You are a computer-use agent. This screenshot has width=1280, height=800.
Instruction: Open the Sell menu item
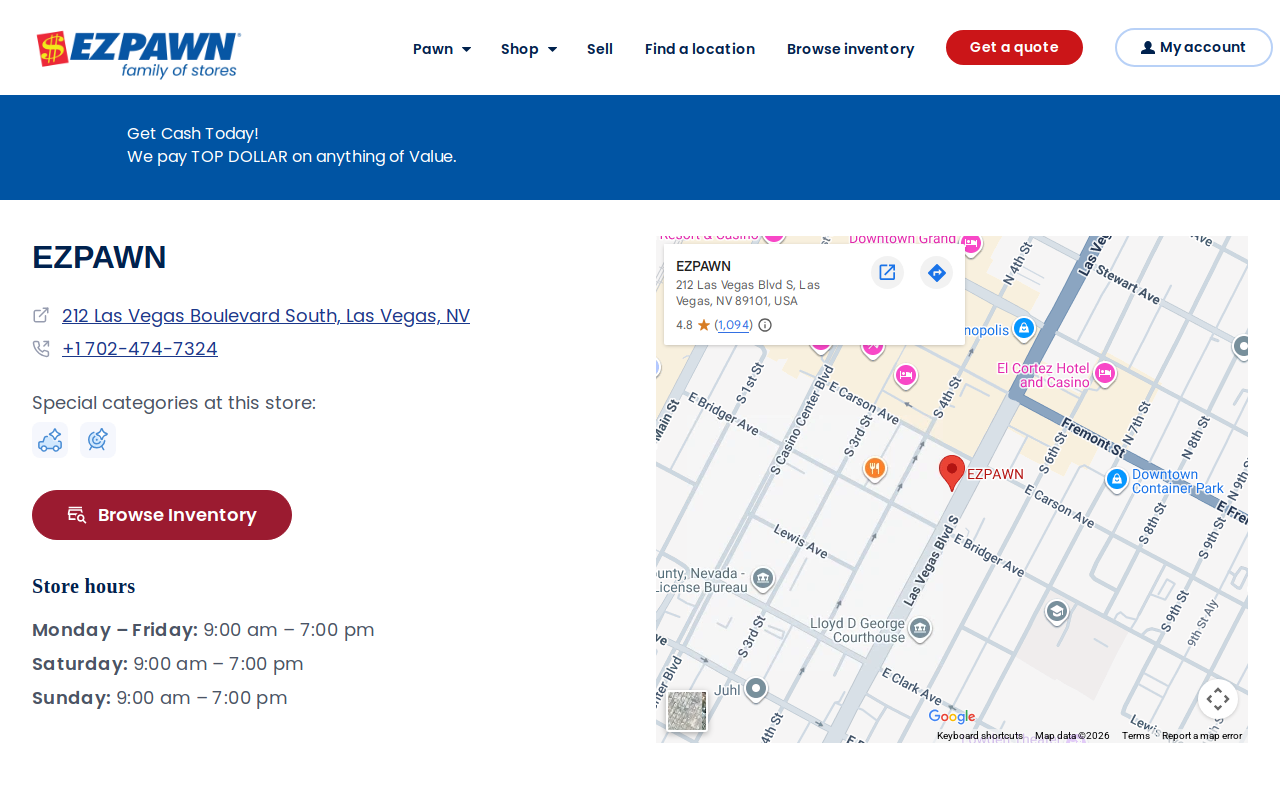tap(600, 49)
